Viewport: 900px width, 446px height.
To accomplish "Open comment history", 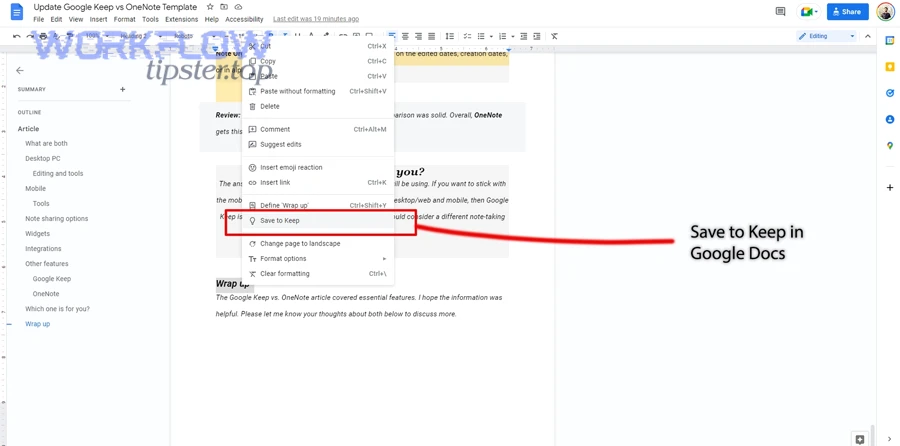I will coord(780,11).
